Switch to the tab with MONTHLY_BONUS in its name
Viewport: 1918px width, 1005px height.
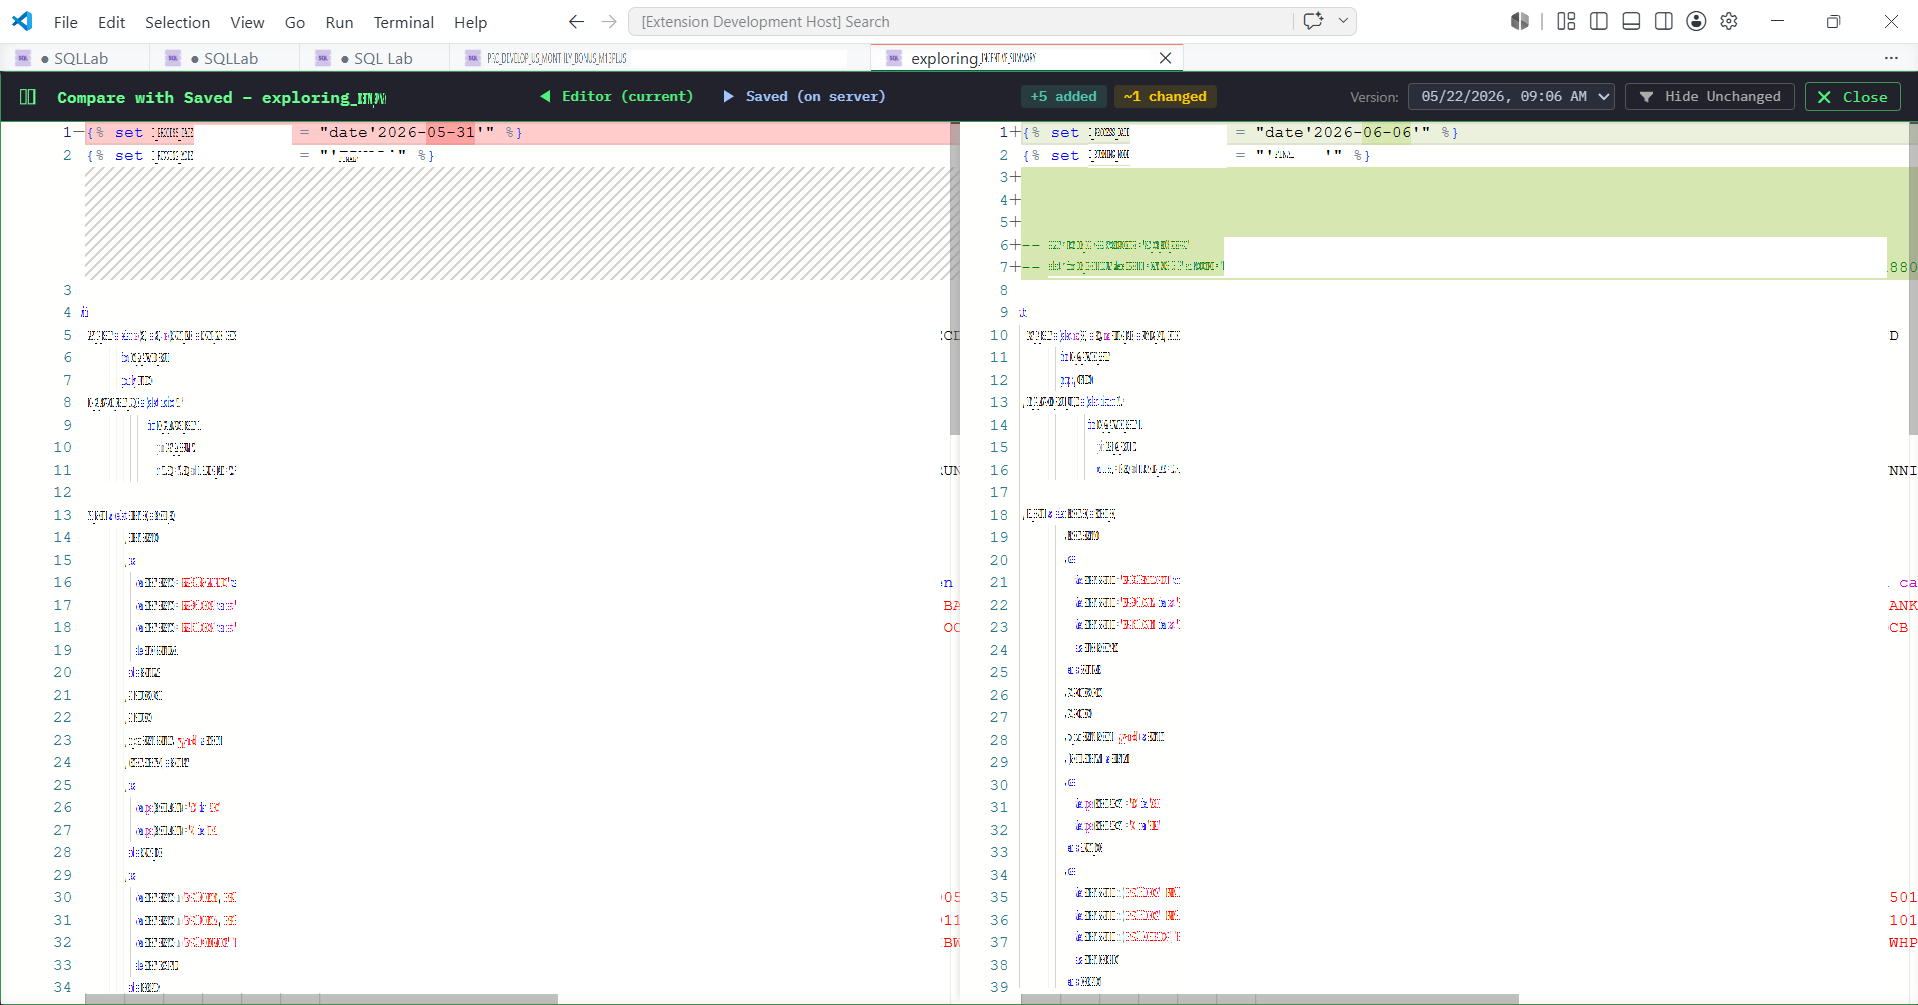[660, 58]
